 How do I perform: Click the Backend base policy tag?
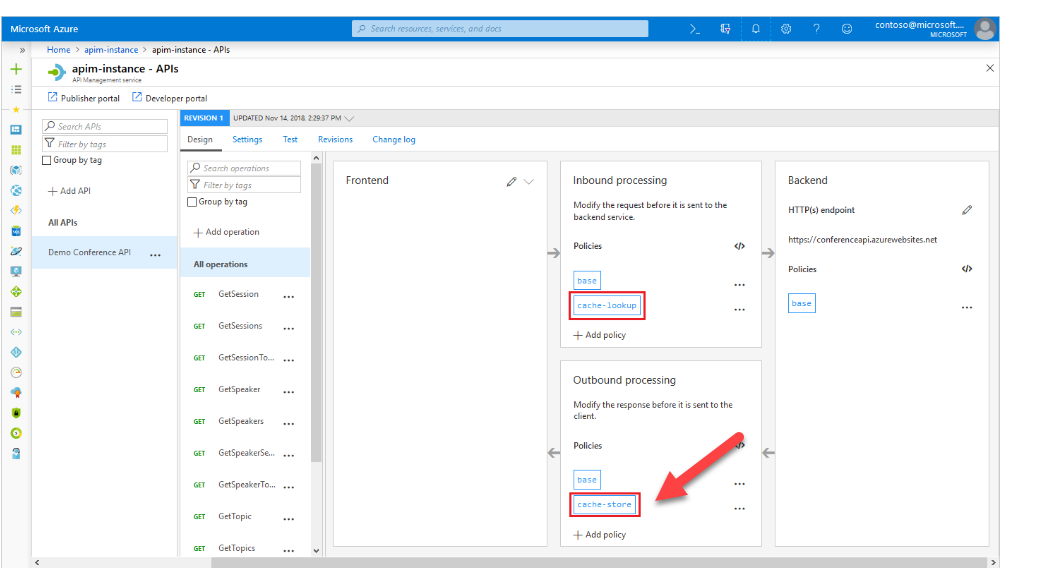point(802,304)
